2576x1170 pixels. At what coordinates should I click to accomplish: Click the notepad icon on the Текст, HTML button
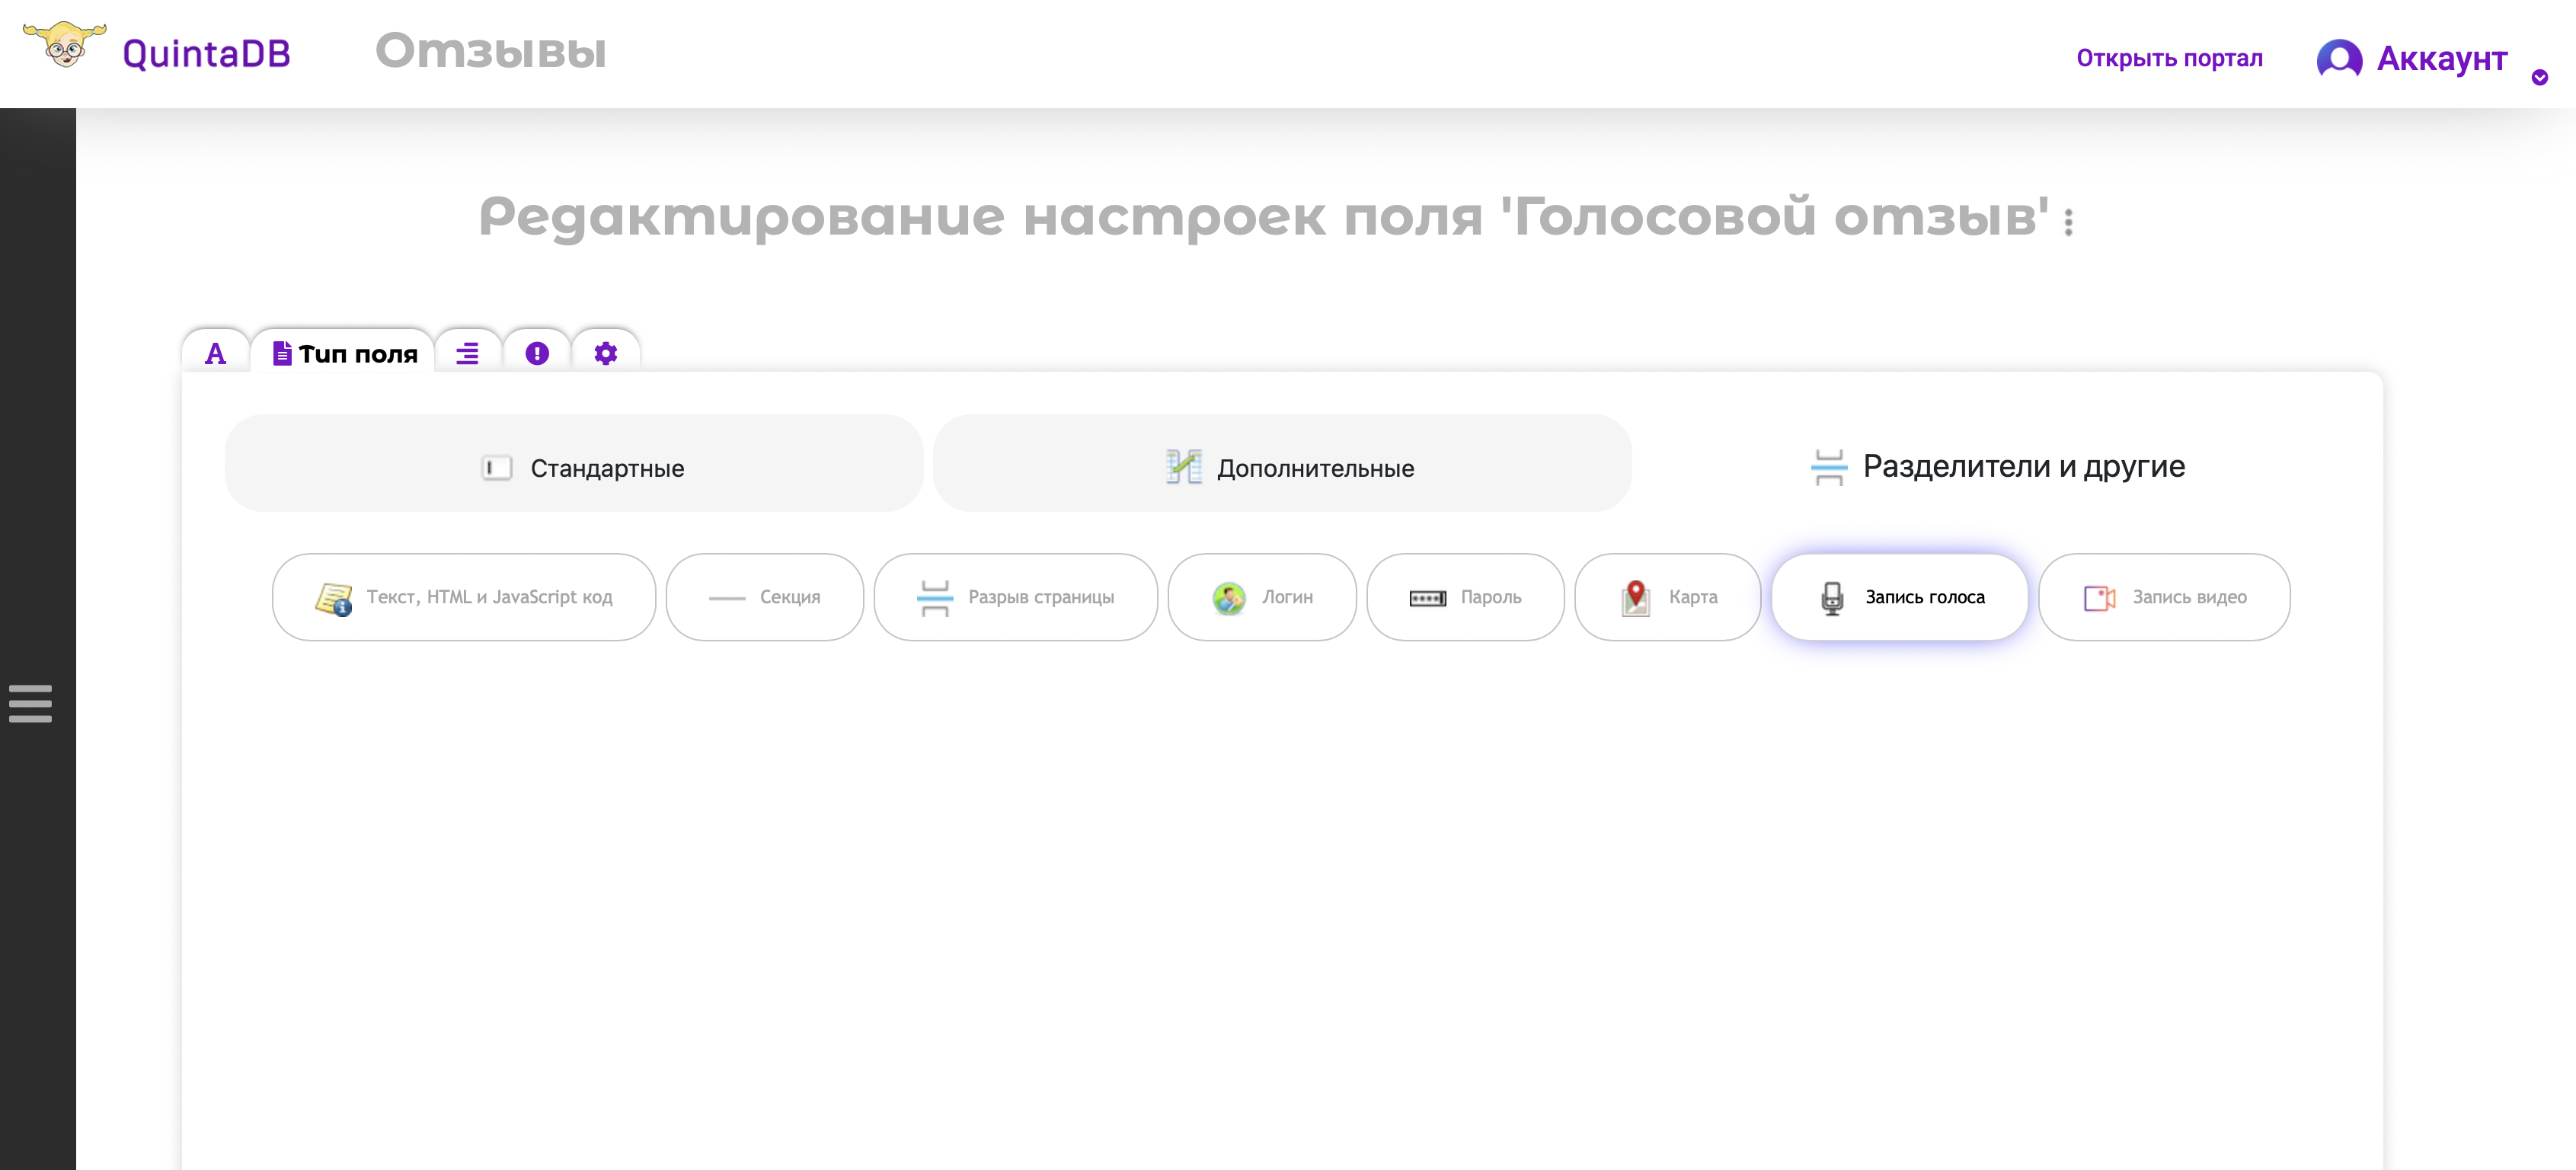[334, 599]
